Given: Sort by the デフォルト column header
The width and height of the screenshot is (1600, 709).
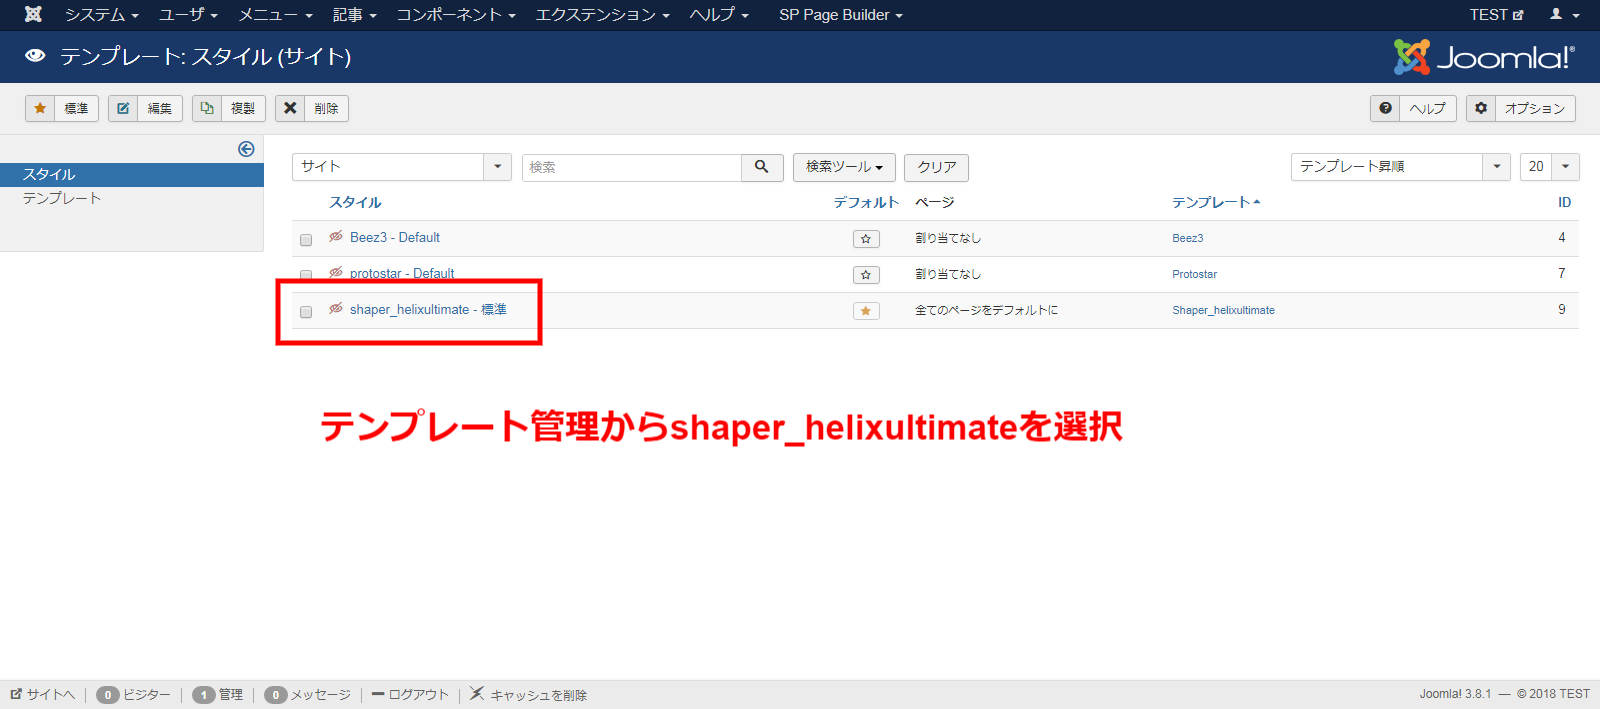Looking at the screenshot, I should click(x=866, y=202).
